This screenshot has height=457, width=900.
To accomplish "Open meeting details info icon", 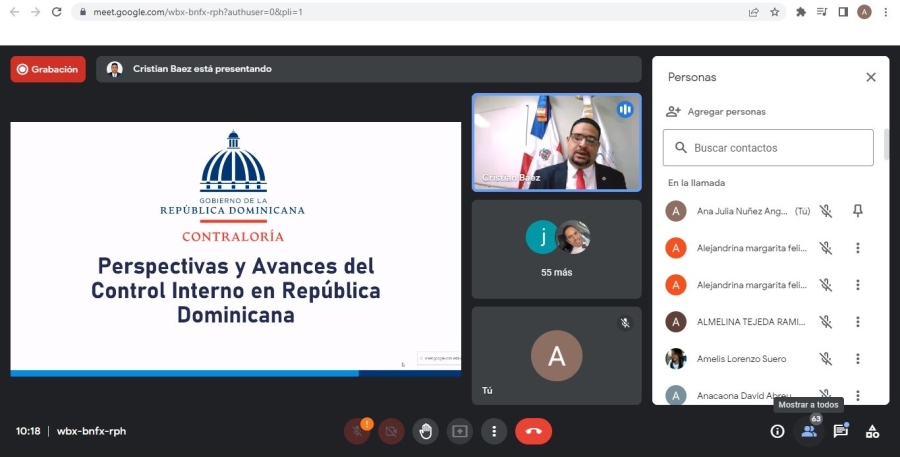I will (777, 431).
